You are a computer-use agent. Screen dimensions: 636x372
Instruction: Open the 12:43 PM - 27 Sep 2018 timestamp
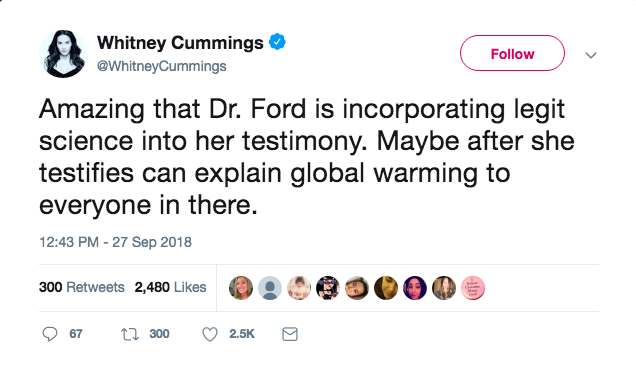[115, 242]
